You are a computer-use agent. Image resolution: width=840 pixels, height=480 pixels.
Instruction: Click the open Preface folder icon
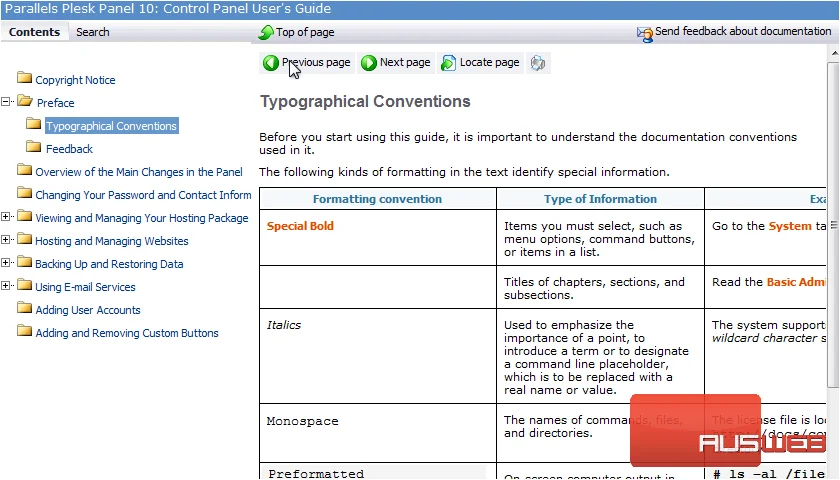pos(25,101)
